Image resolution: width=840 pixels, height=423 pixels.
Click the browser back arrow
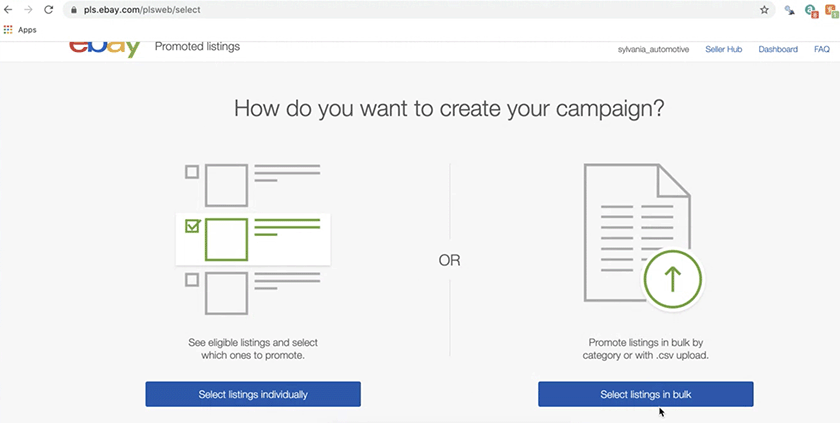tap(8, 10)
